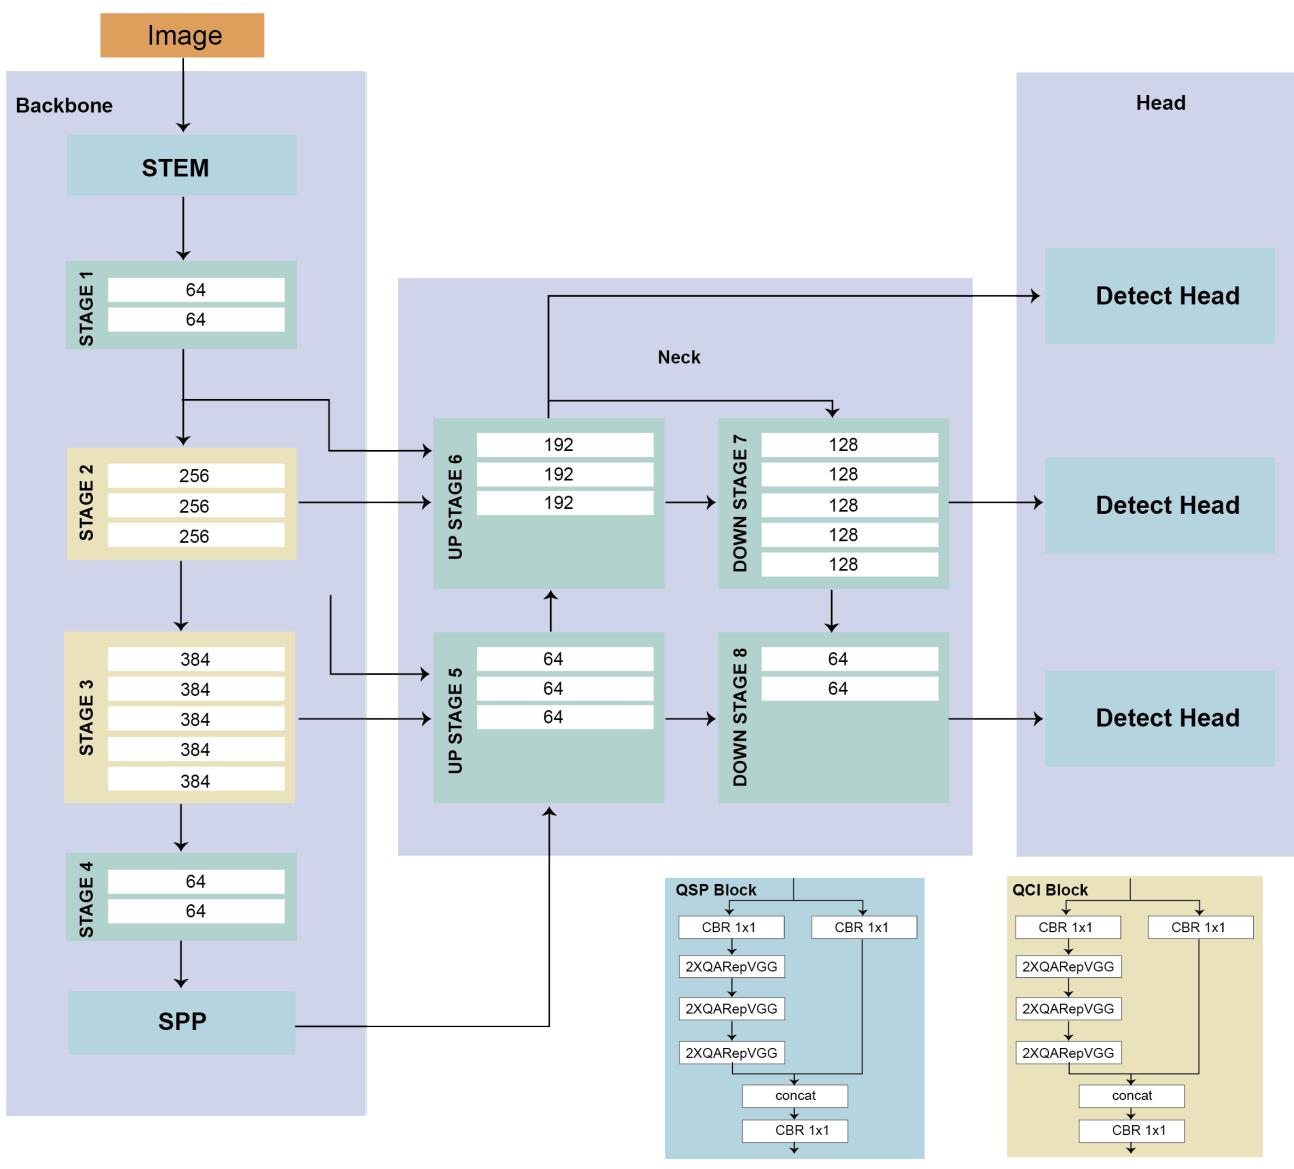Select the concat box in QSP Block
Viewport: 1294px width, 1169px height.
tap(795, 1096)
